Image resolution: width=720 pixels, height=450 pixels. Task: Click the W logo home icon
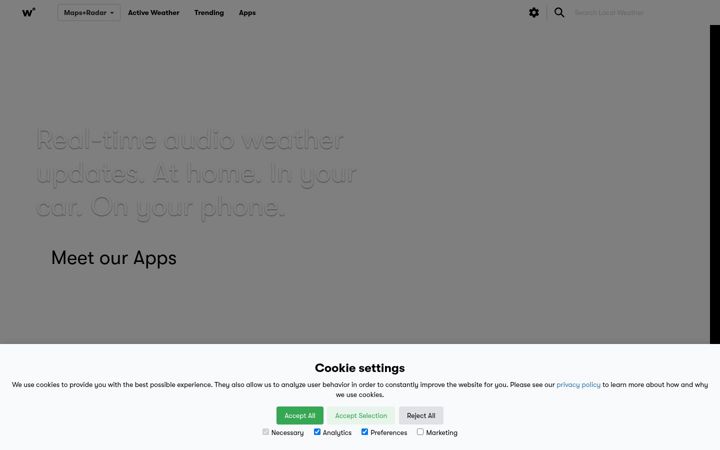[28, 12]
